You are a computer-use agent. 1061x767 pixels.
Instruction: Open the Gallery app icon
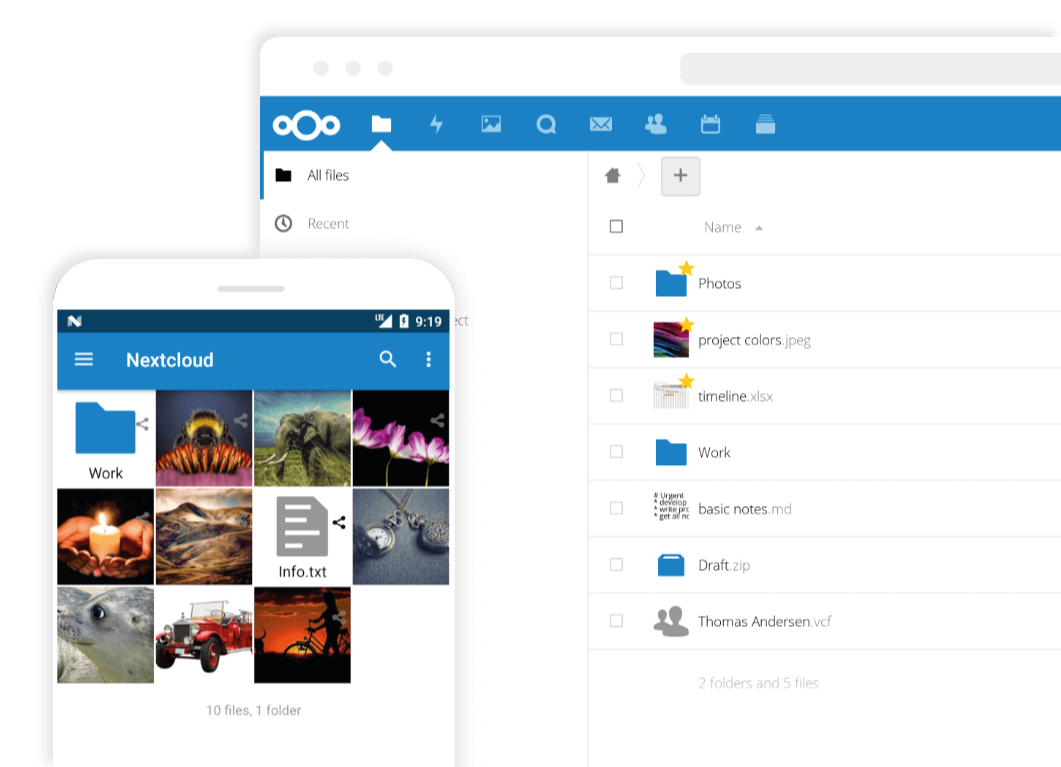point(491,124)
